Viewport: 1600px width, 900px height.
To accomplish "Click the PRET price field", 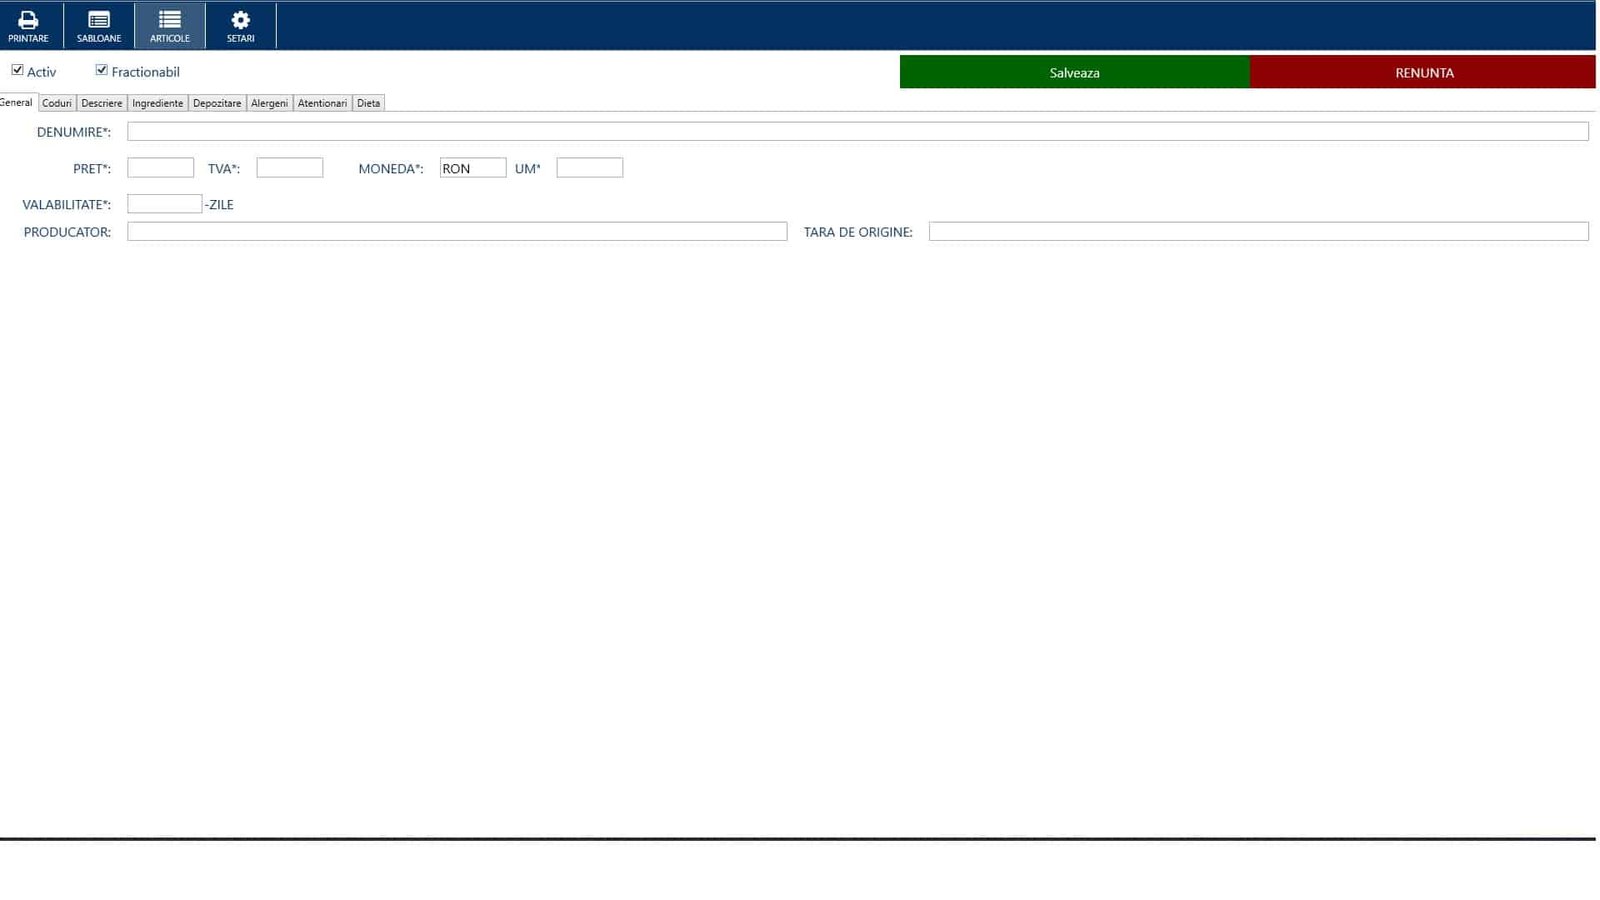I will click(x=160, y=167).
